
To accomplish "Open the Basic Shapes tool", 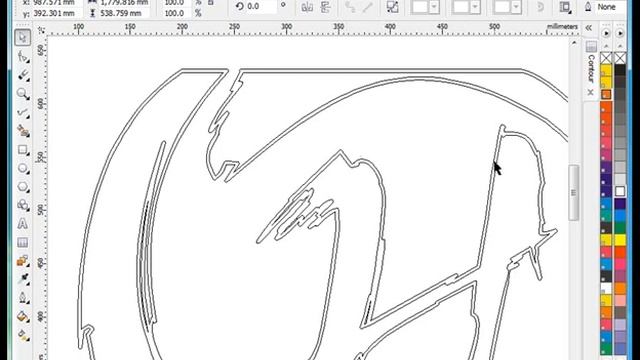I will (22, 205).
